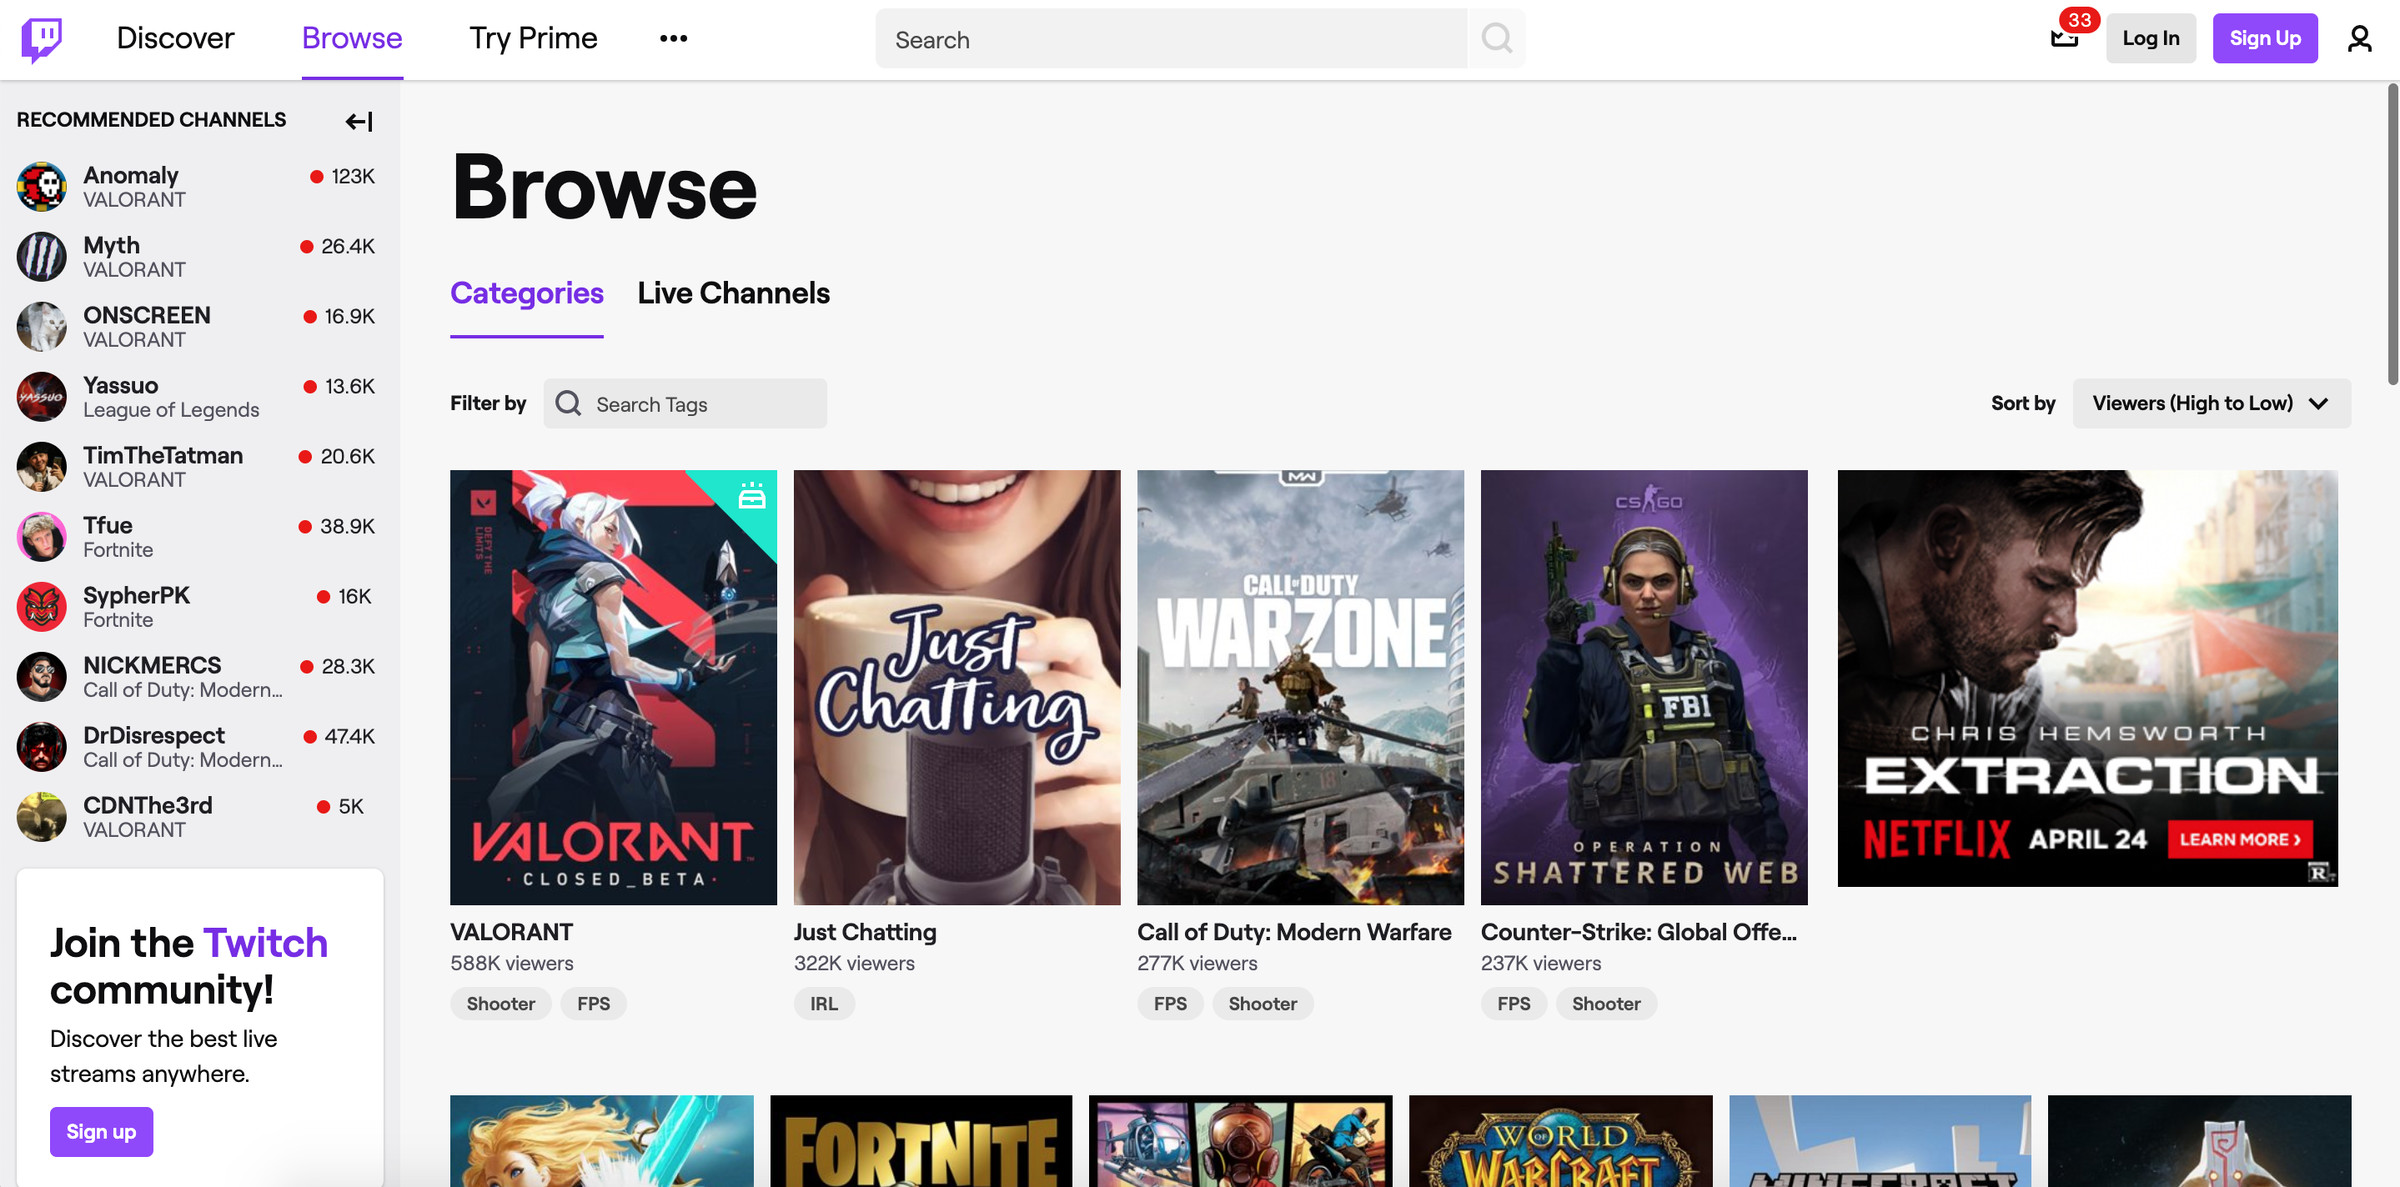
Task: Open Anomaly's channel avatar
Action: tap(42, 187)
